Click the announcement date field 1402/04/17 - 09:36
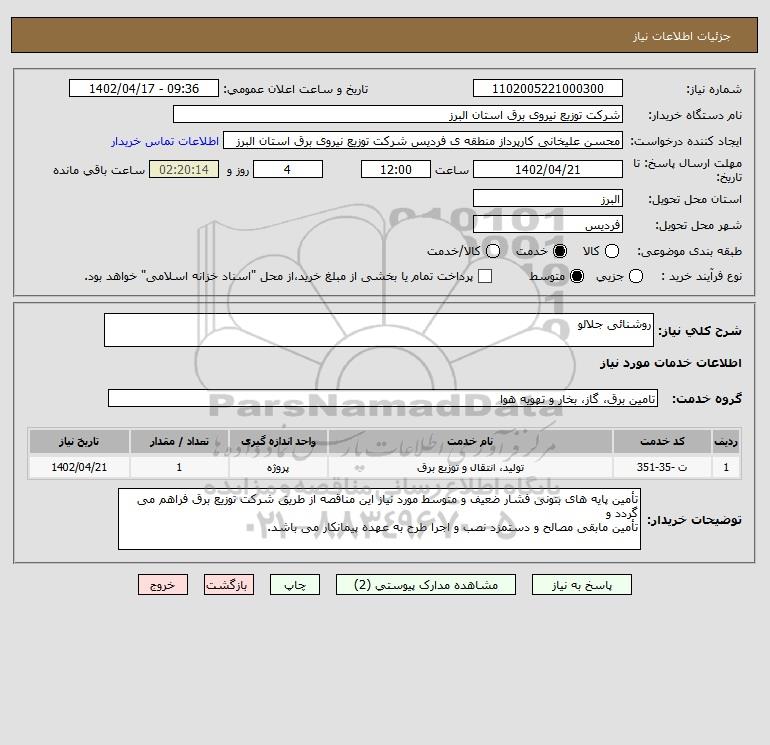770x745 pixels. click(144, 88)
